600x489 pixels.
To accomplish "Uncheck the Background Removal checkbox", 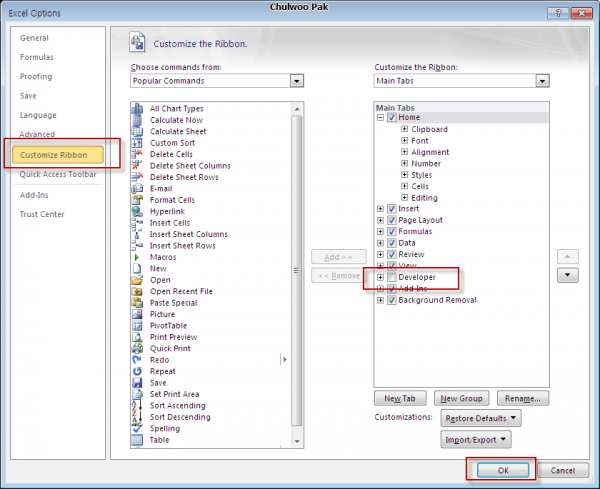I will pyautogui.click(x=391, y=300).
